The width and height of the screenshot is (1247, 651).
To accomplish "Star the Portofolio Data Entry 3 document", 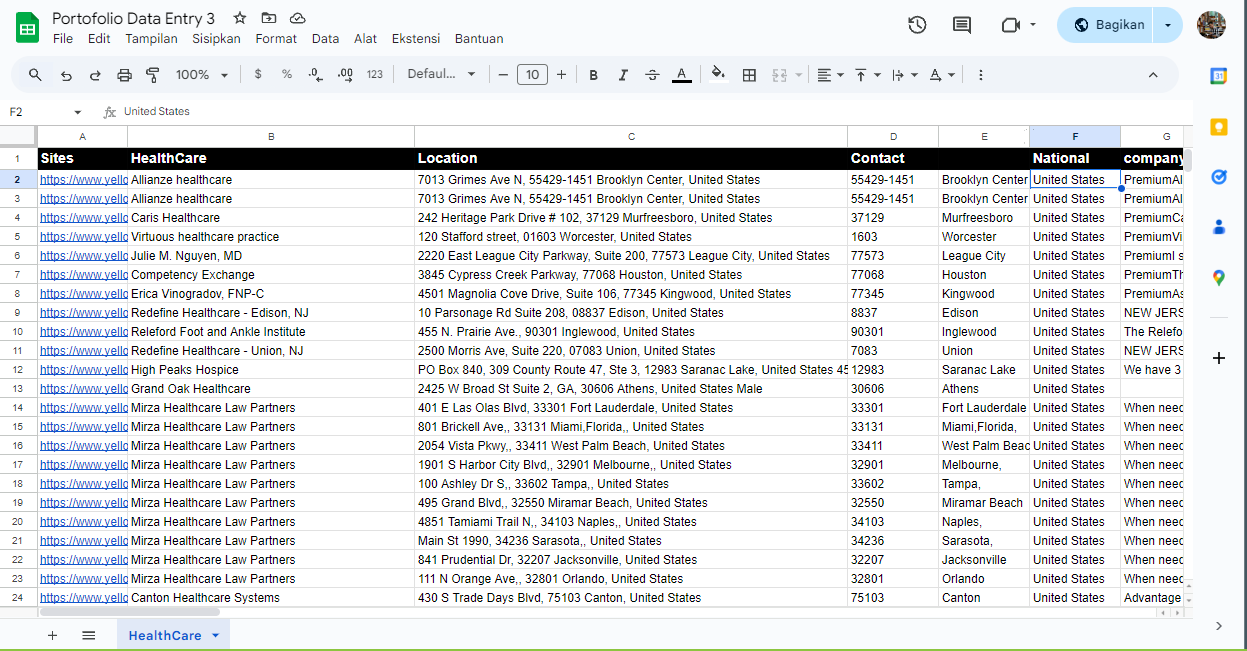I will 240,18.
